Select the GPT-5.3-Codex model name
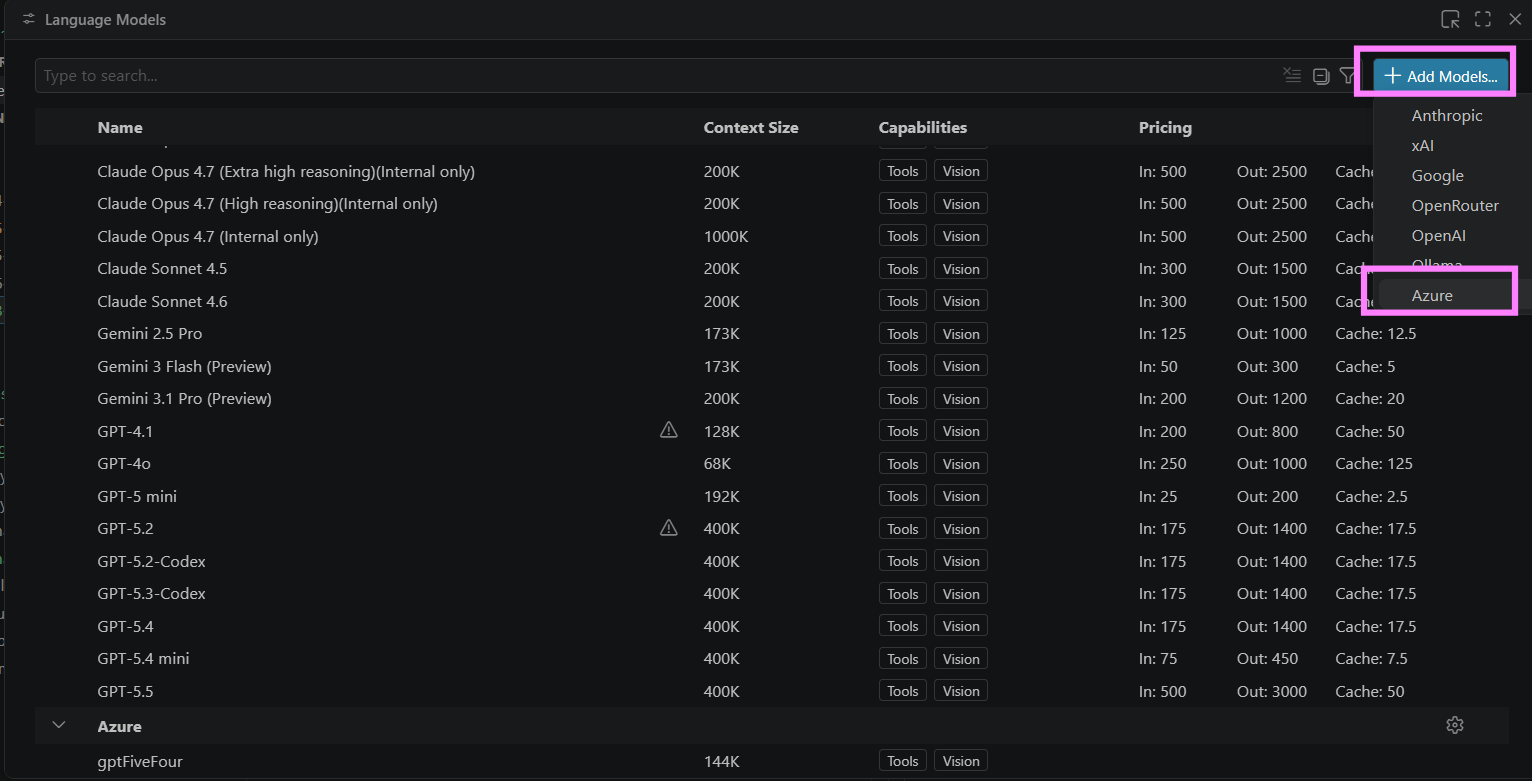The image size is (1532, 781). point(152,593)
